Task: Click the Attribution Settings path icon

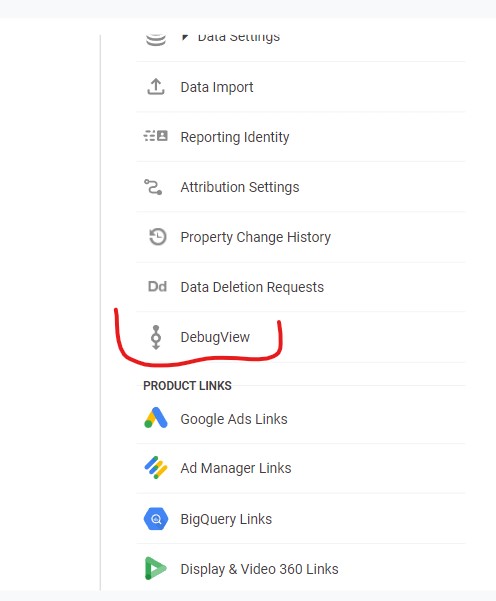Action: coord(153,187)
